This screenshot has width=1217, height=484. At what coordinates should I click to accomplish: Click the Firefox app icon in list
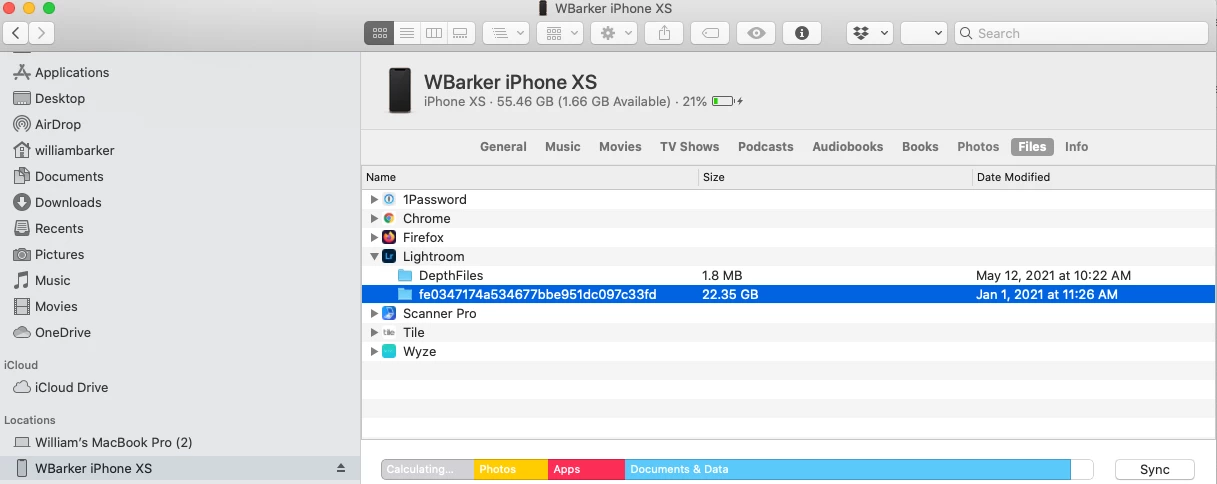(x=389, y=237)
